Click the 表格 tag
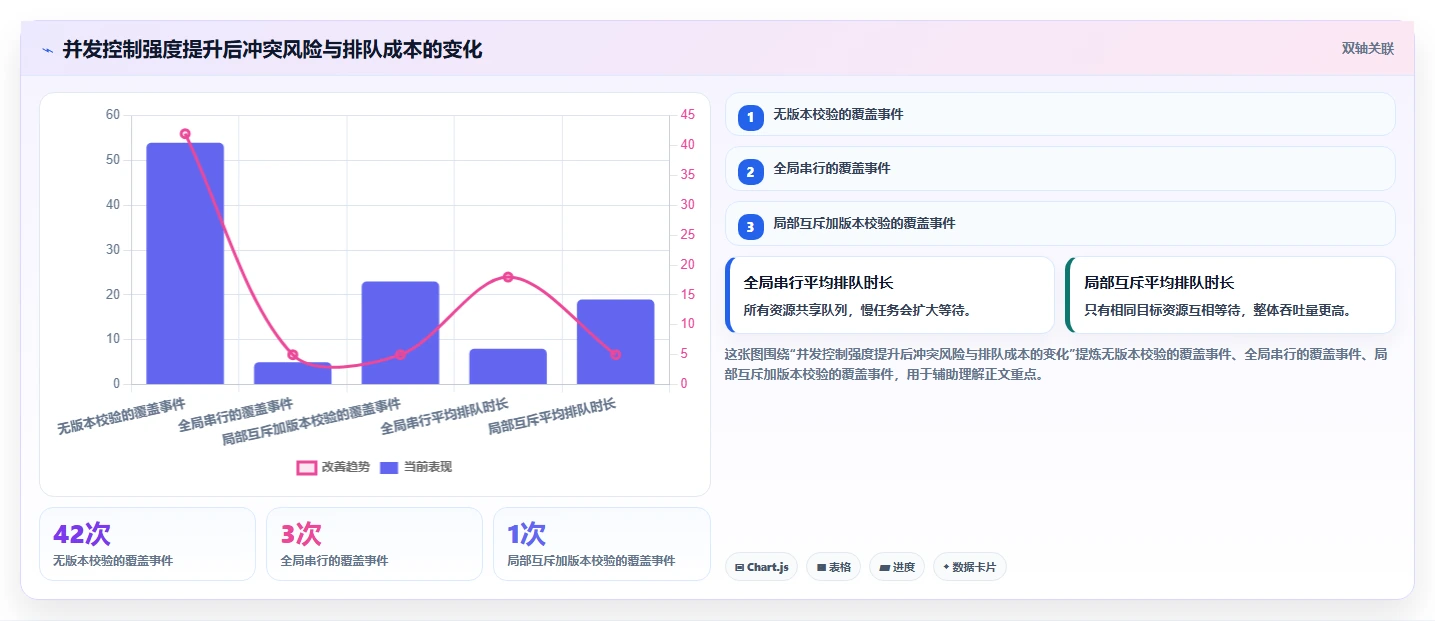 (833, 567)
